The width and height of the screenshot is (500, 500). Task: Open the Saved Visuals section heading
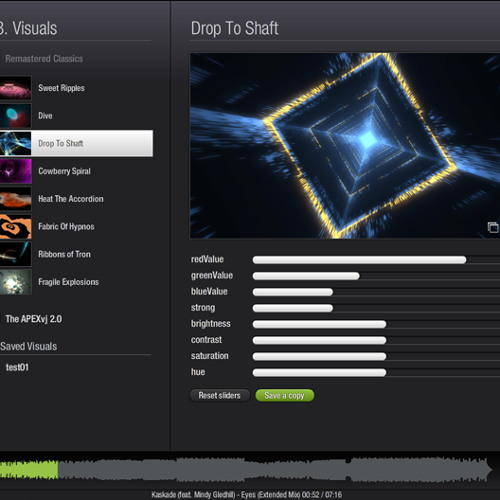pyautogui.click(x=29, y=346)
